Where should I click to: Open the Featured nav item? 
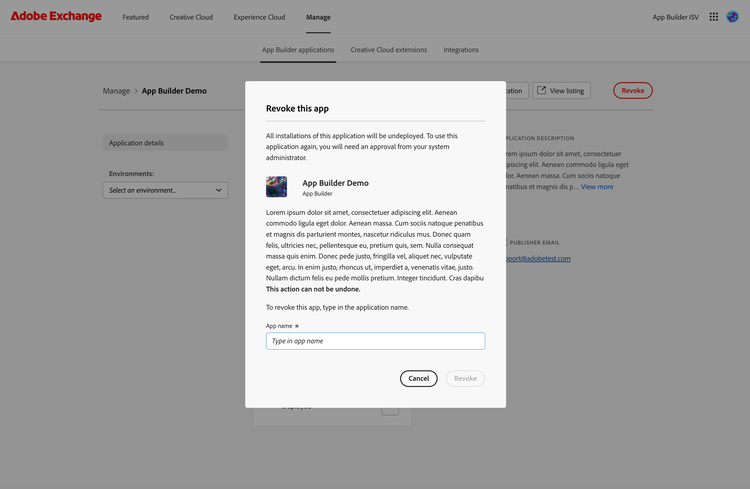point(135,17)
